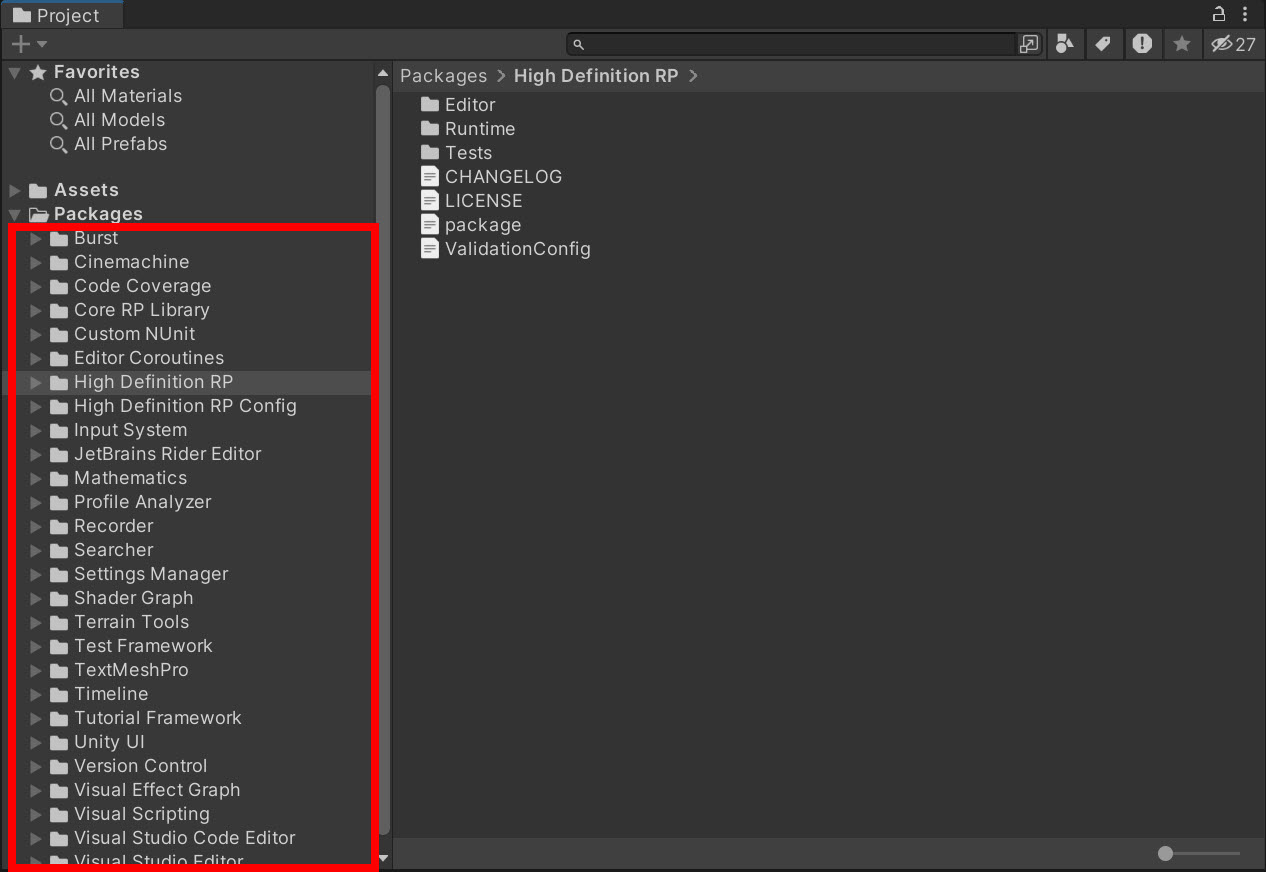1266x872 pixels.
Task: Expand the Timeline package arrow
Action: [36, 694]
